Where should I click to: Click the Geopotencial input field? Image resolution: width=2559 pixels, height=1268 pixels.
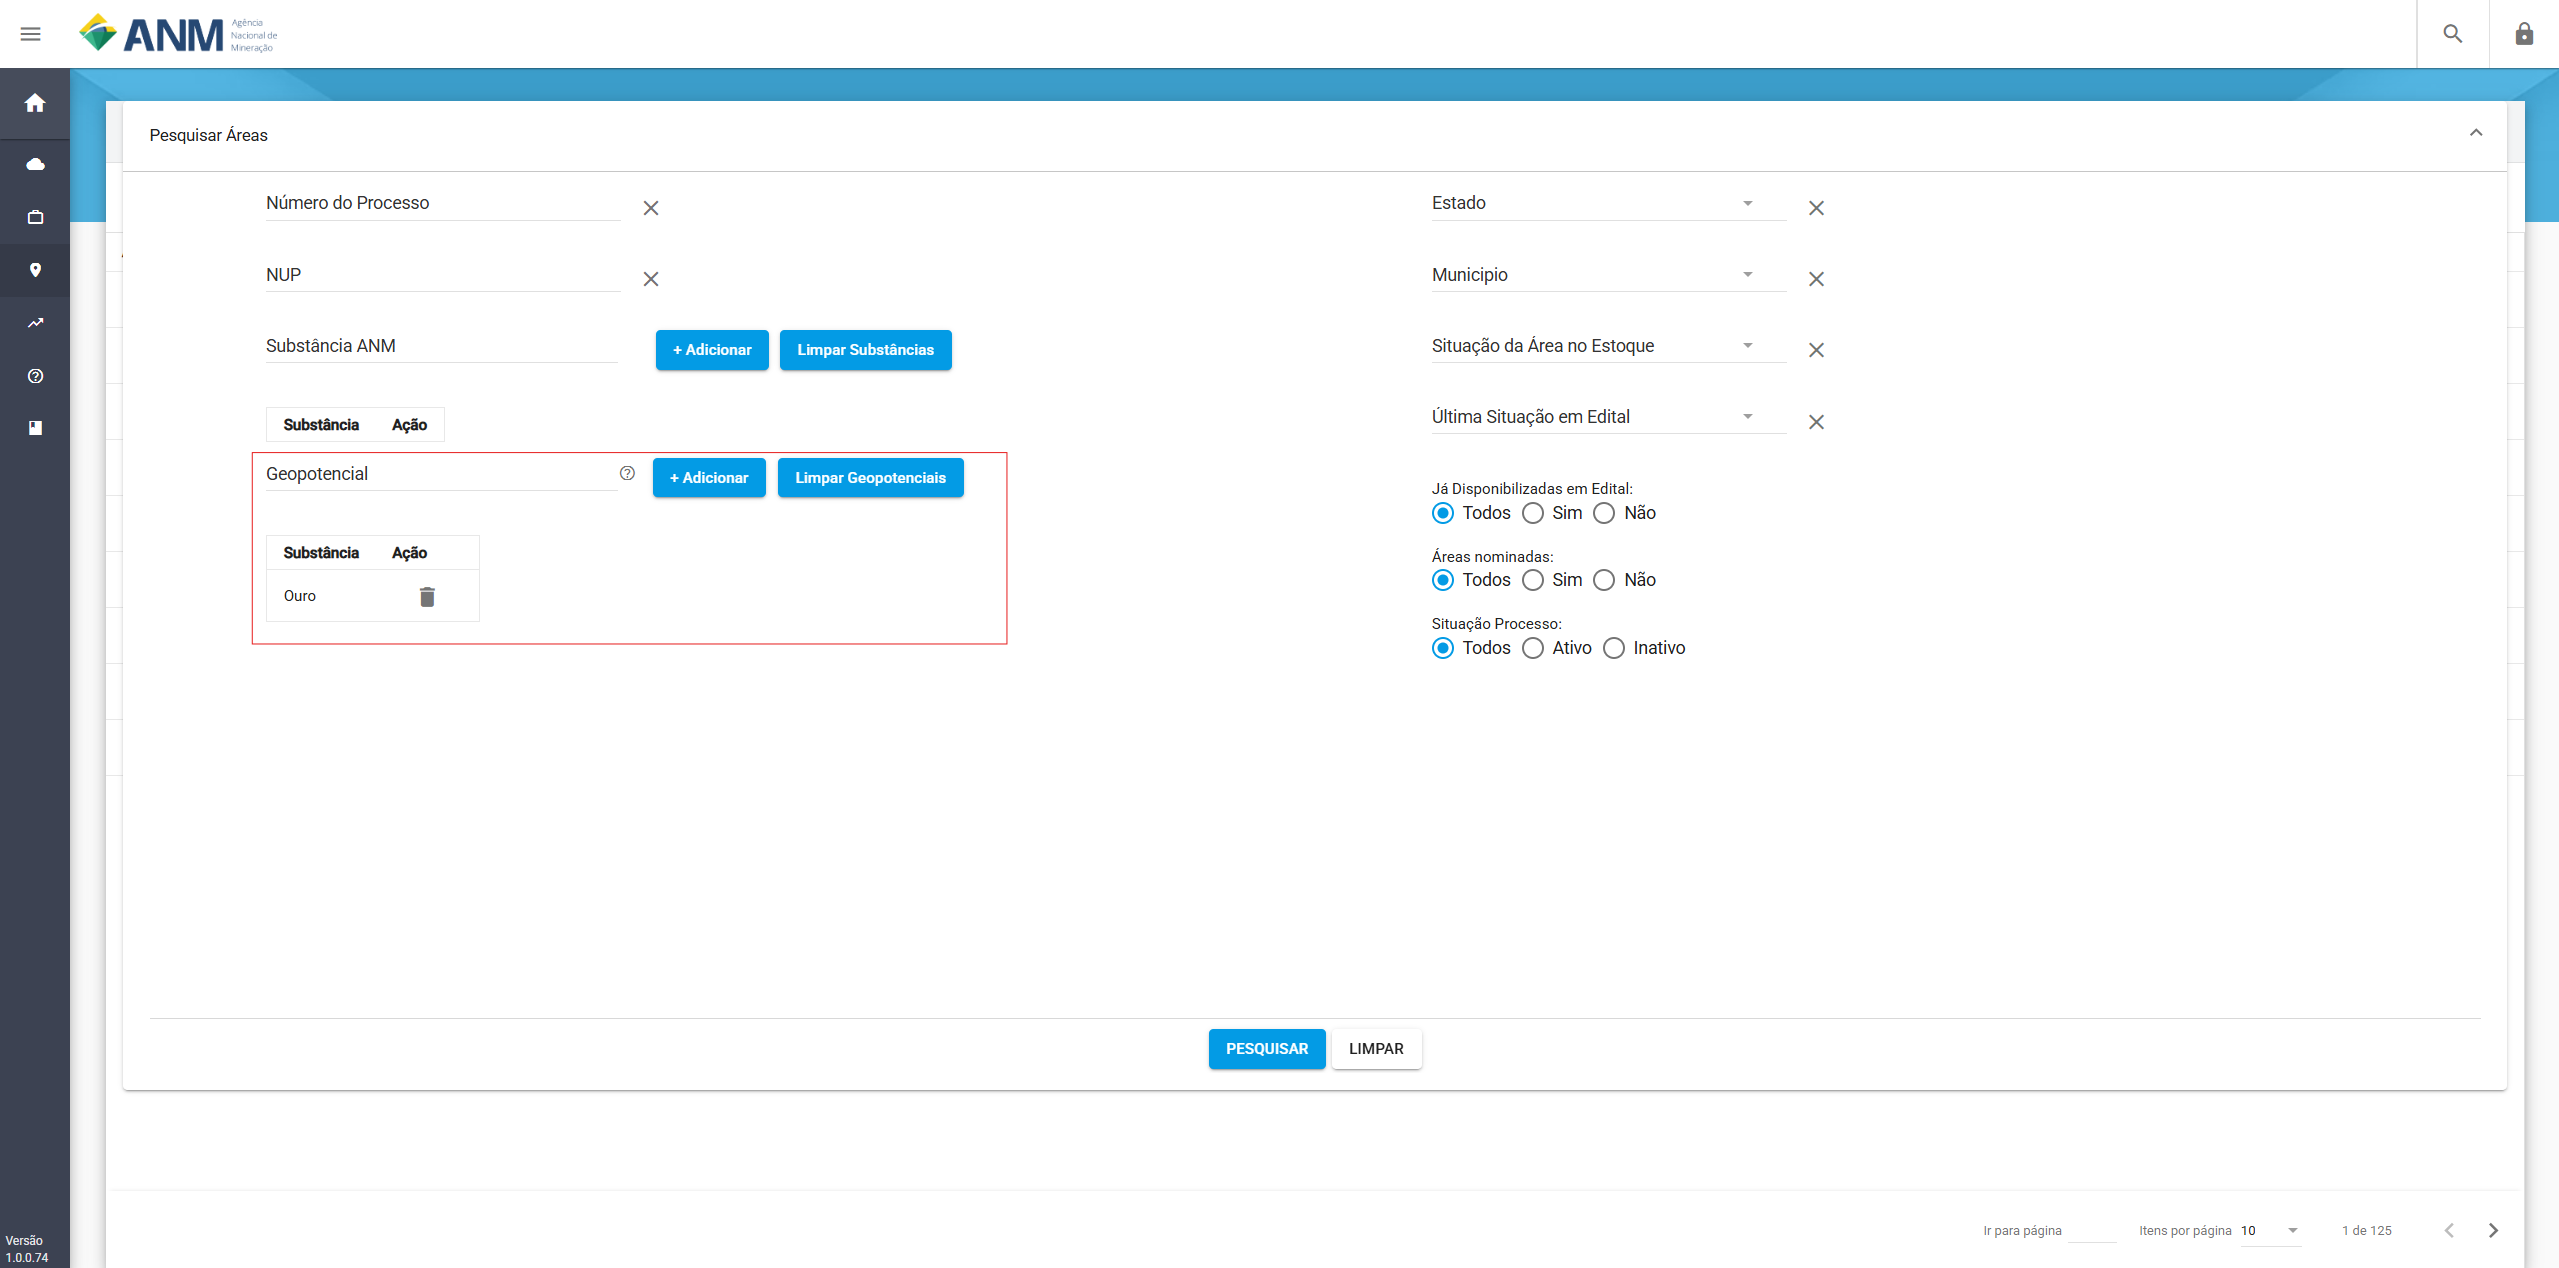(441, 474)
